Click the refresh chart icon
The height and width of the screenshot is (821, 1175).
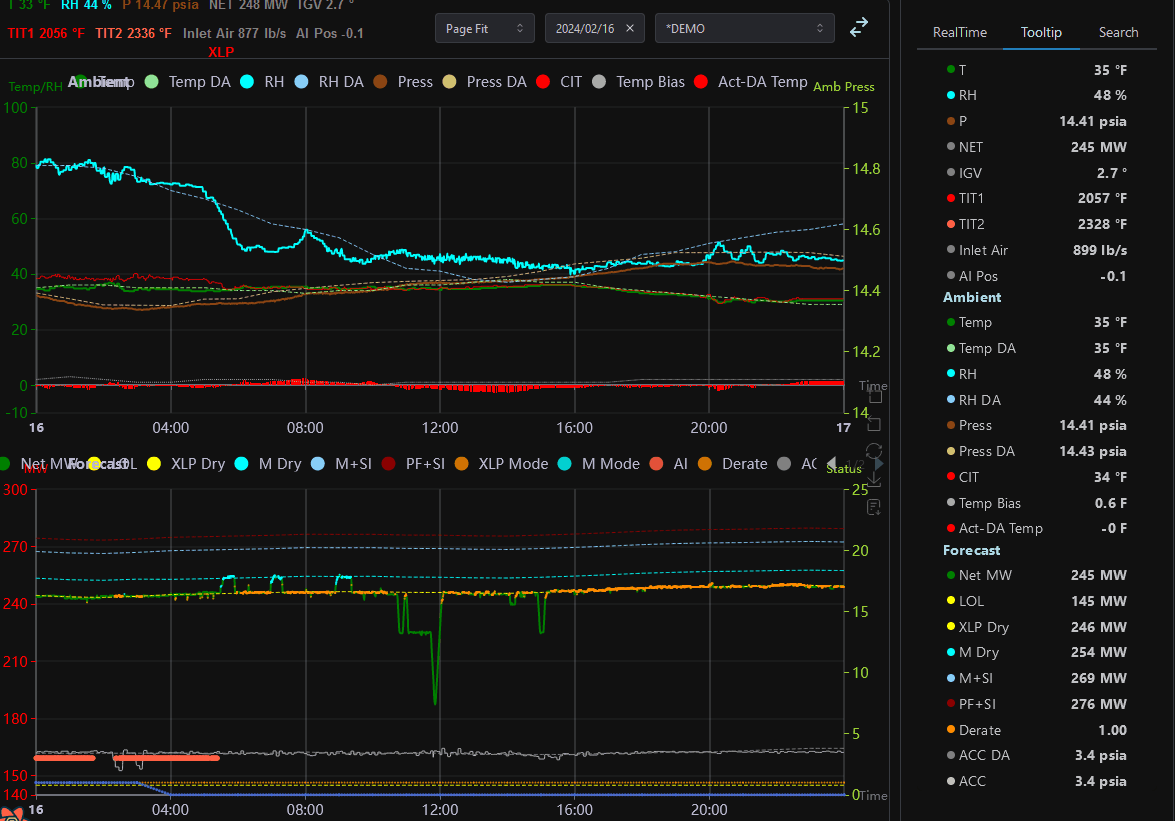tap(874, 451)
